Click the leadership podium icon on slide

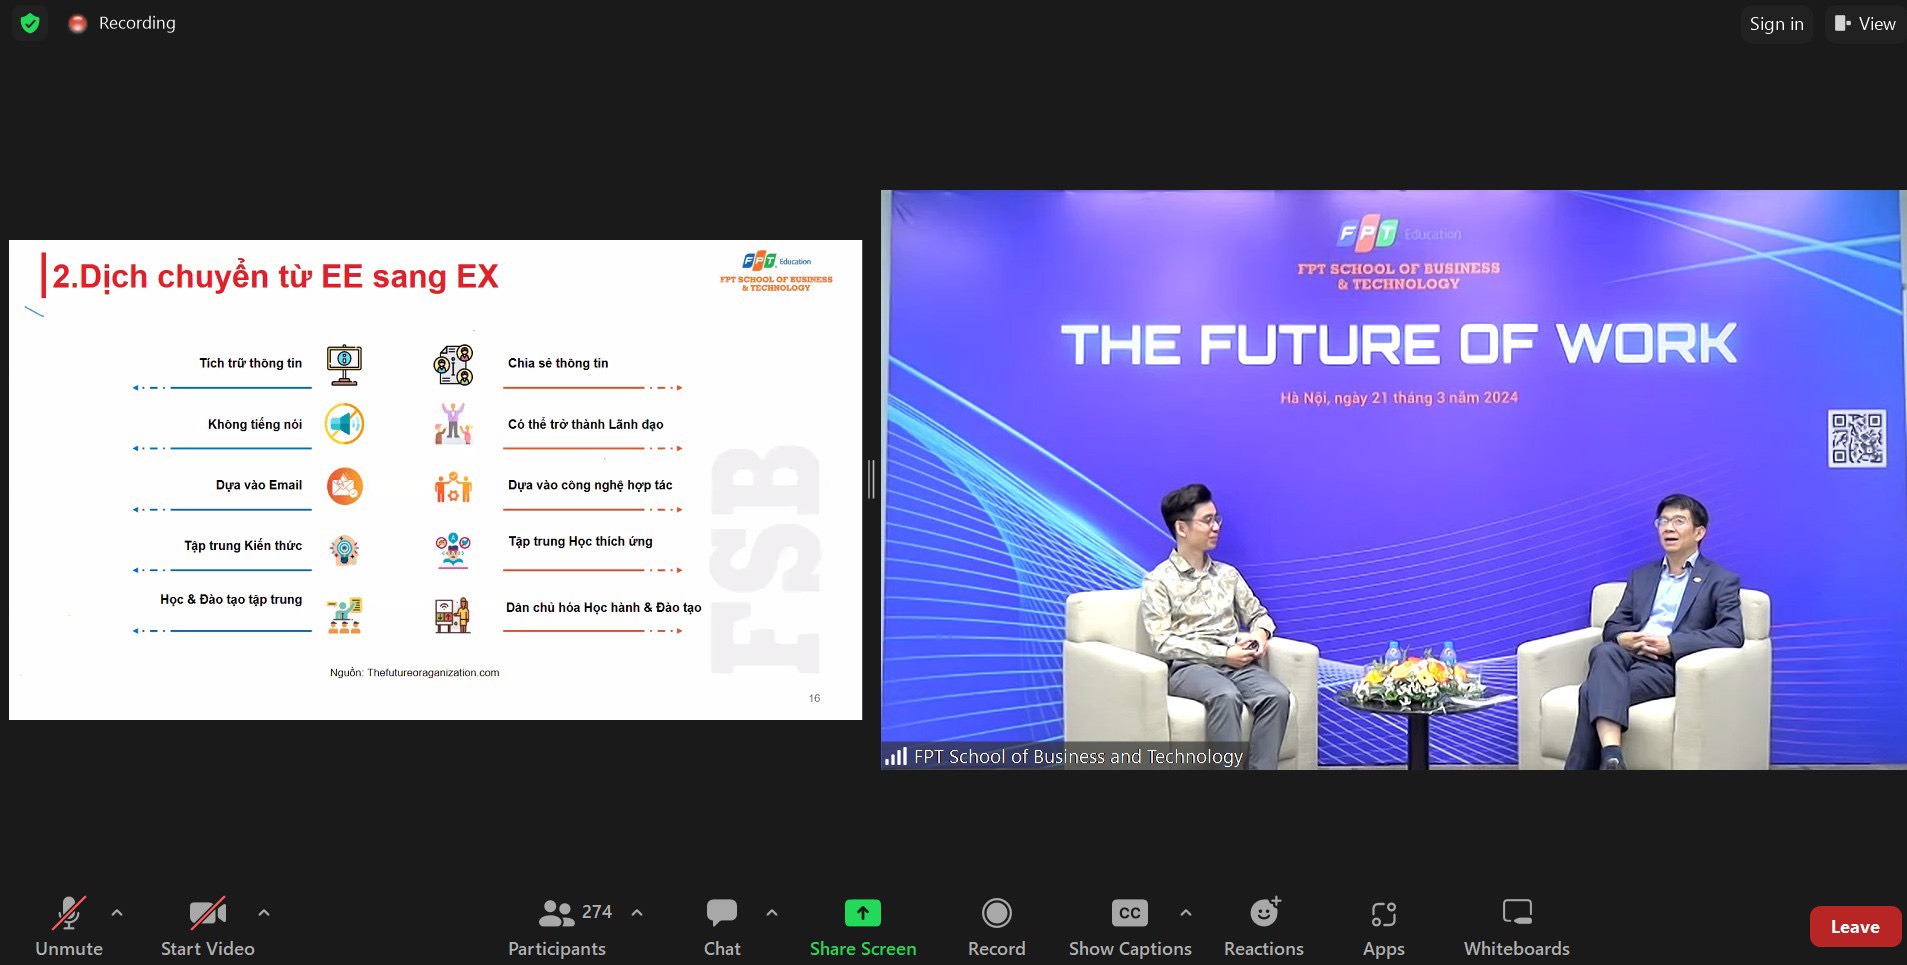pos(453,424)
